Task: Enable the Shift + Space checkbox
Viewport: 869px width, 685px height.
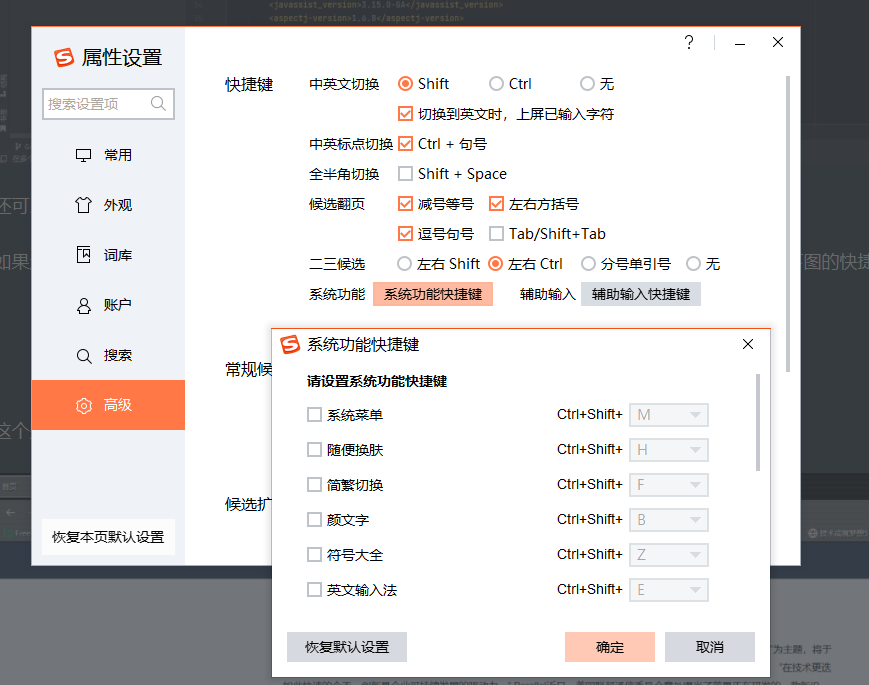Action: point(405,173)
